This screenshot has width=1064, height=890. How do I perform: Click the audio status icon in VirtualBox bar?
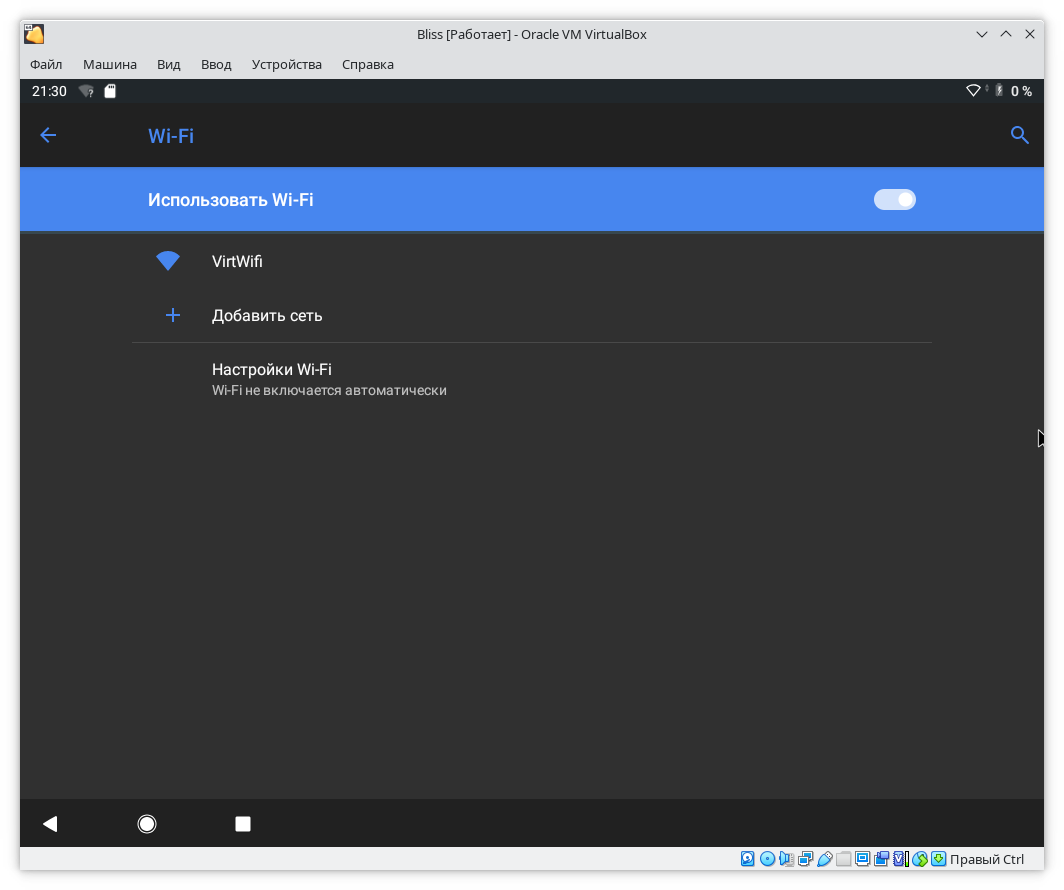(x=786, y=859)
